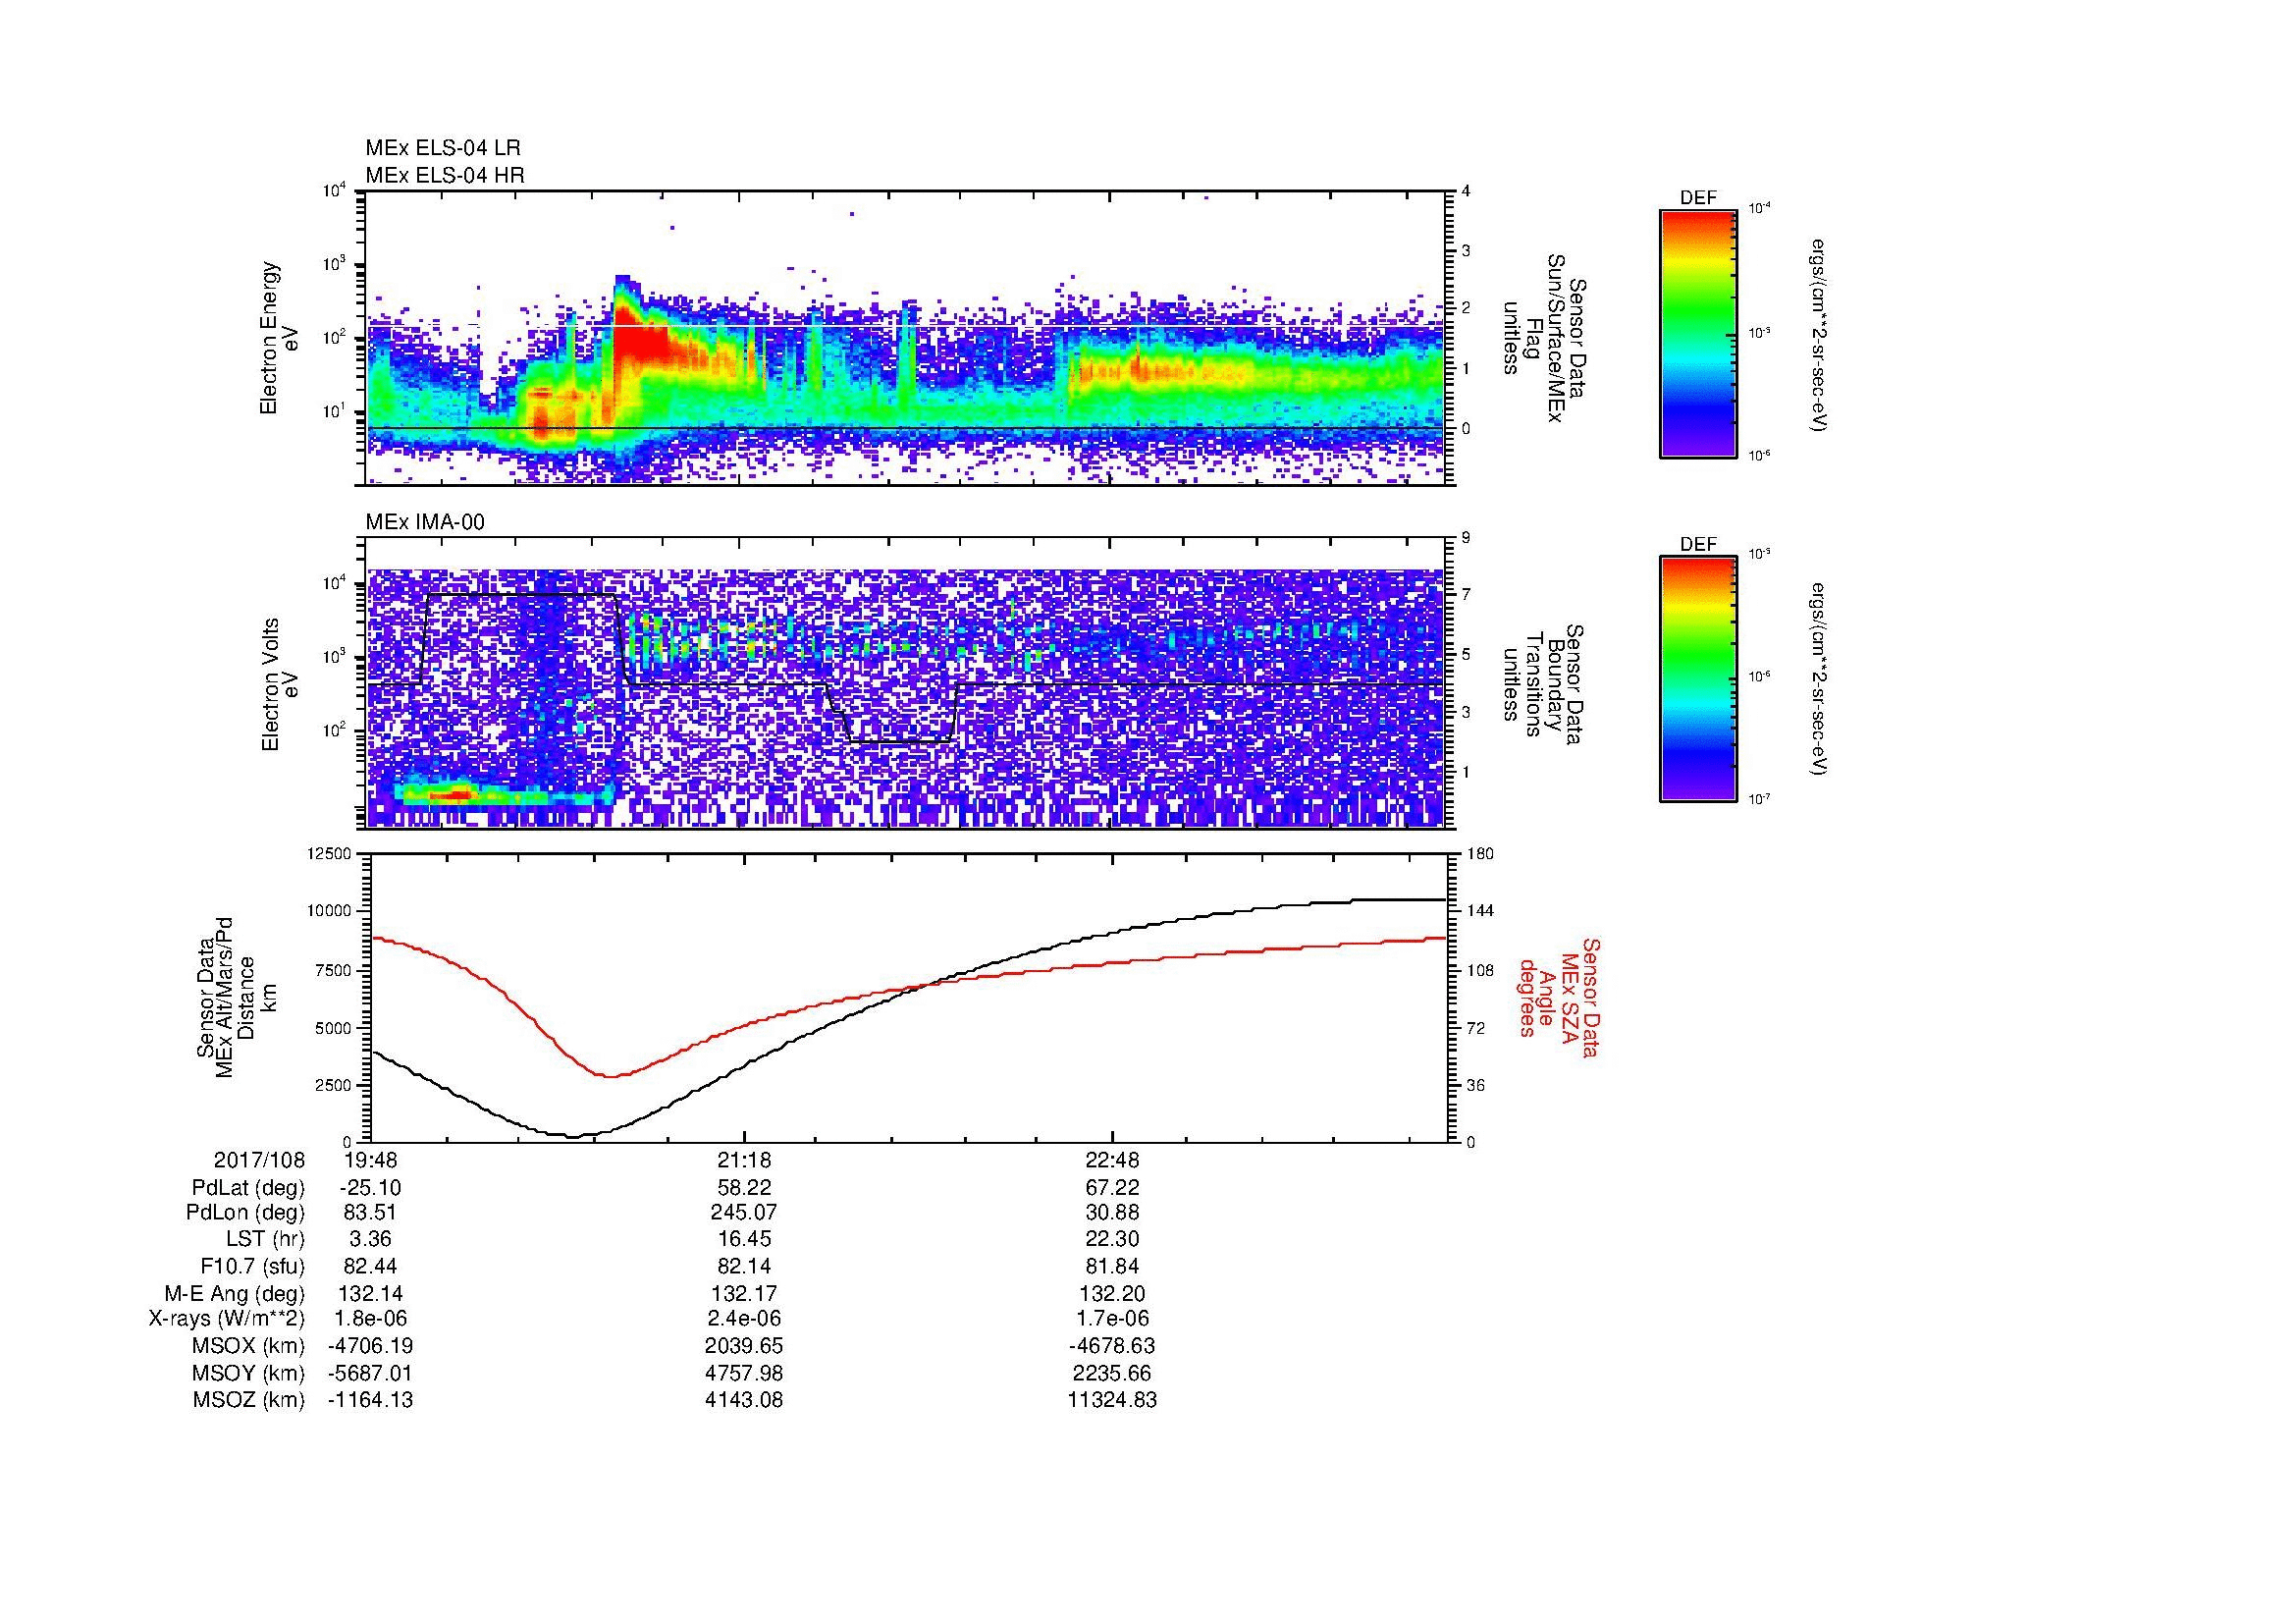
Task: Click the M-E Ang value '132.17'
Action: [x=743, y=1294]
